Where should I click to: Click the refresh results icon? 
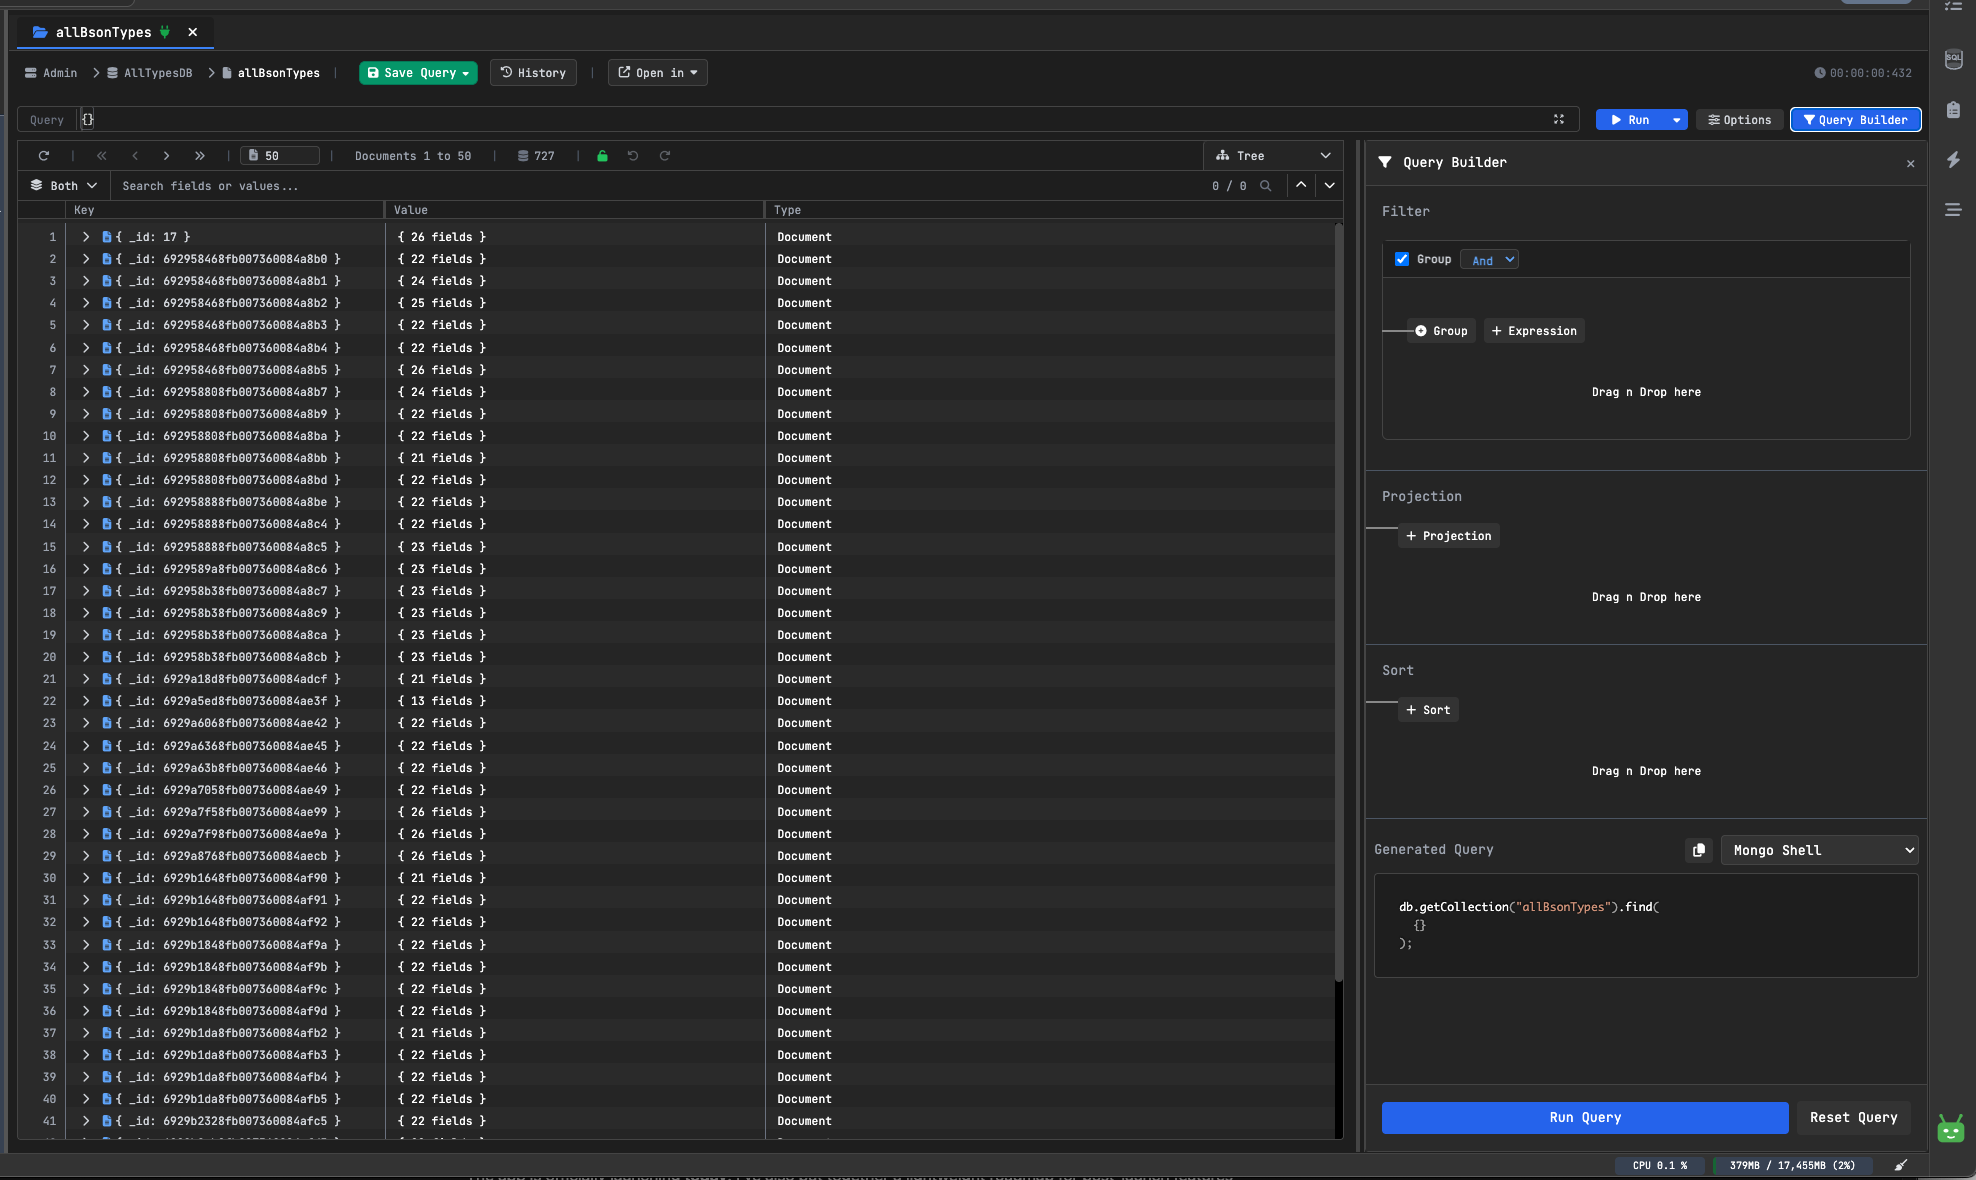(x=43, y=156)
